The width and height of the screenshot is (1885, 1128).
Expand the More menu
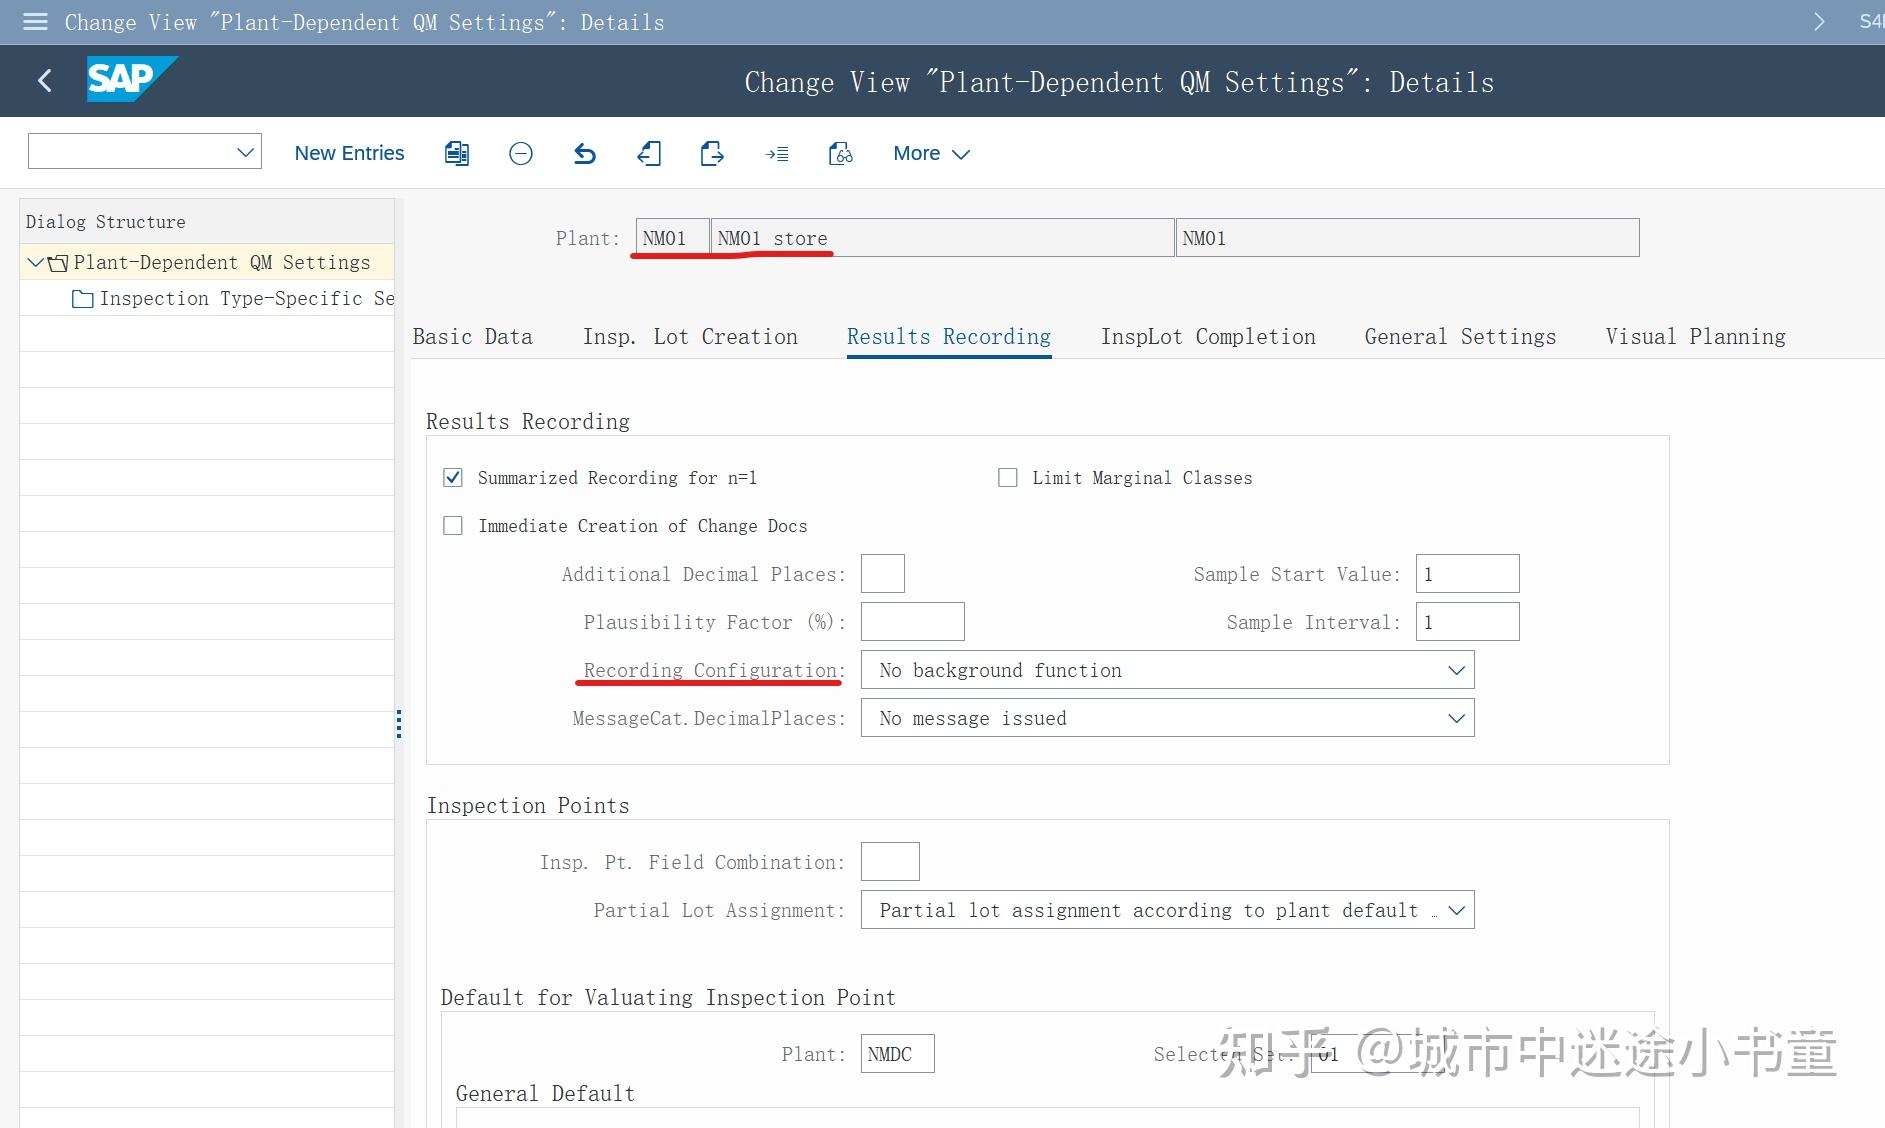click(x=930, y=153)
